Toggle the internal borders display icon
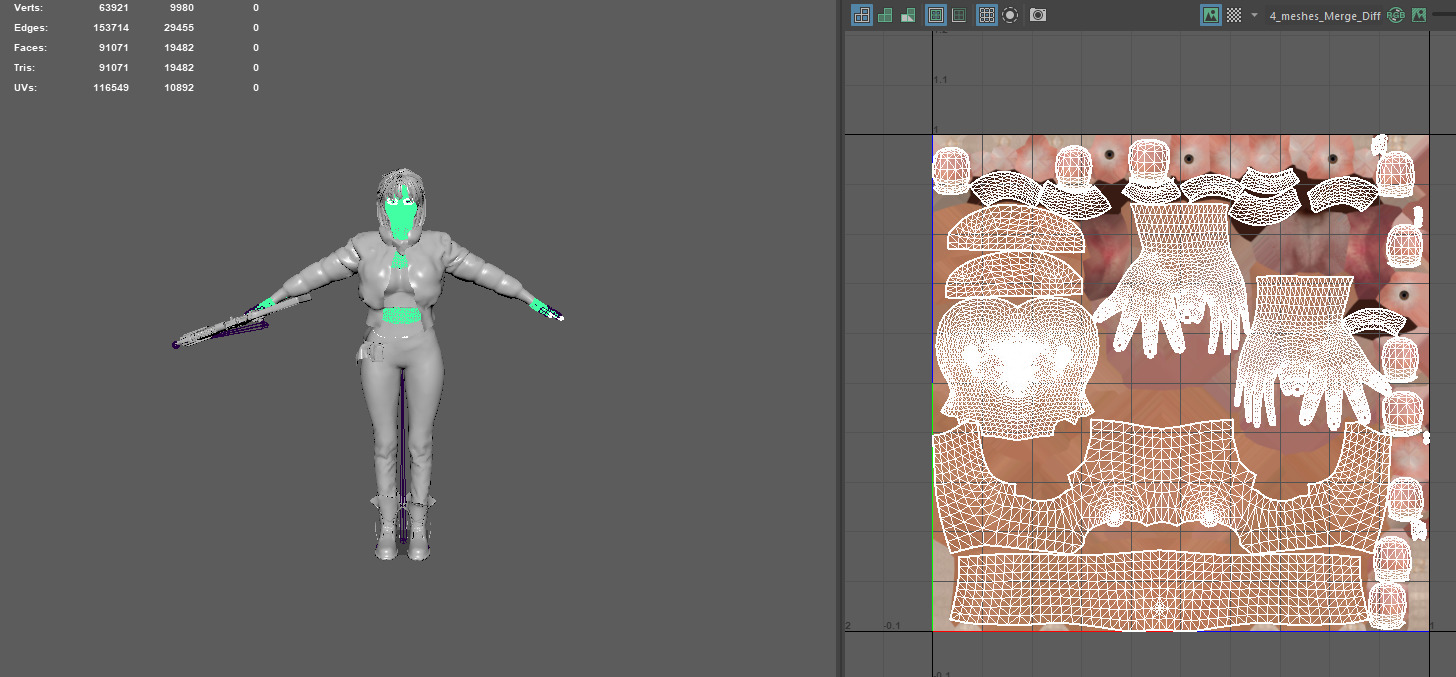This screenshot has height=677, width=1456. (959, 15)
